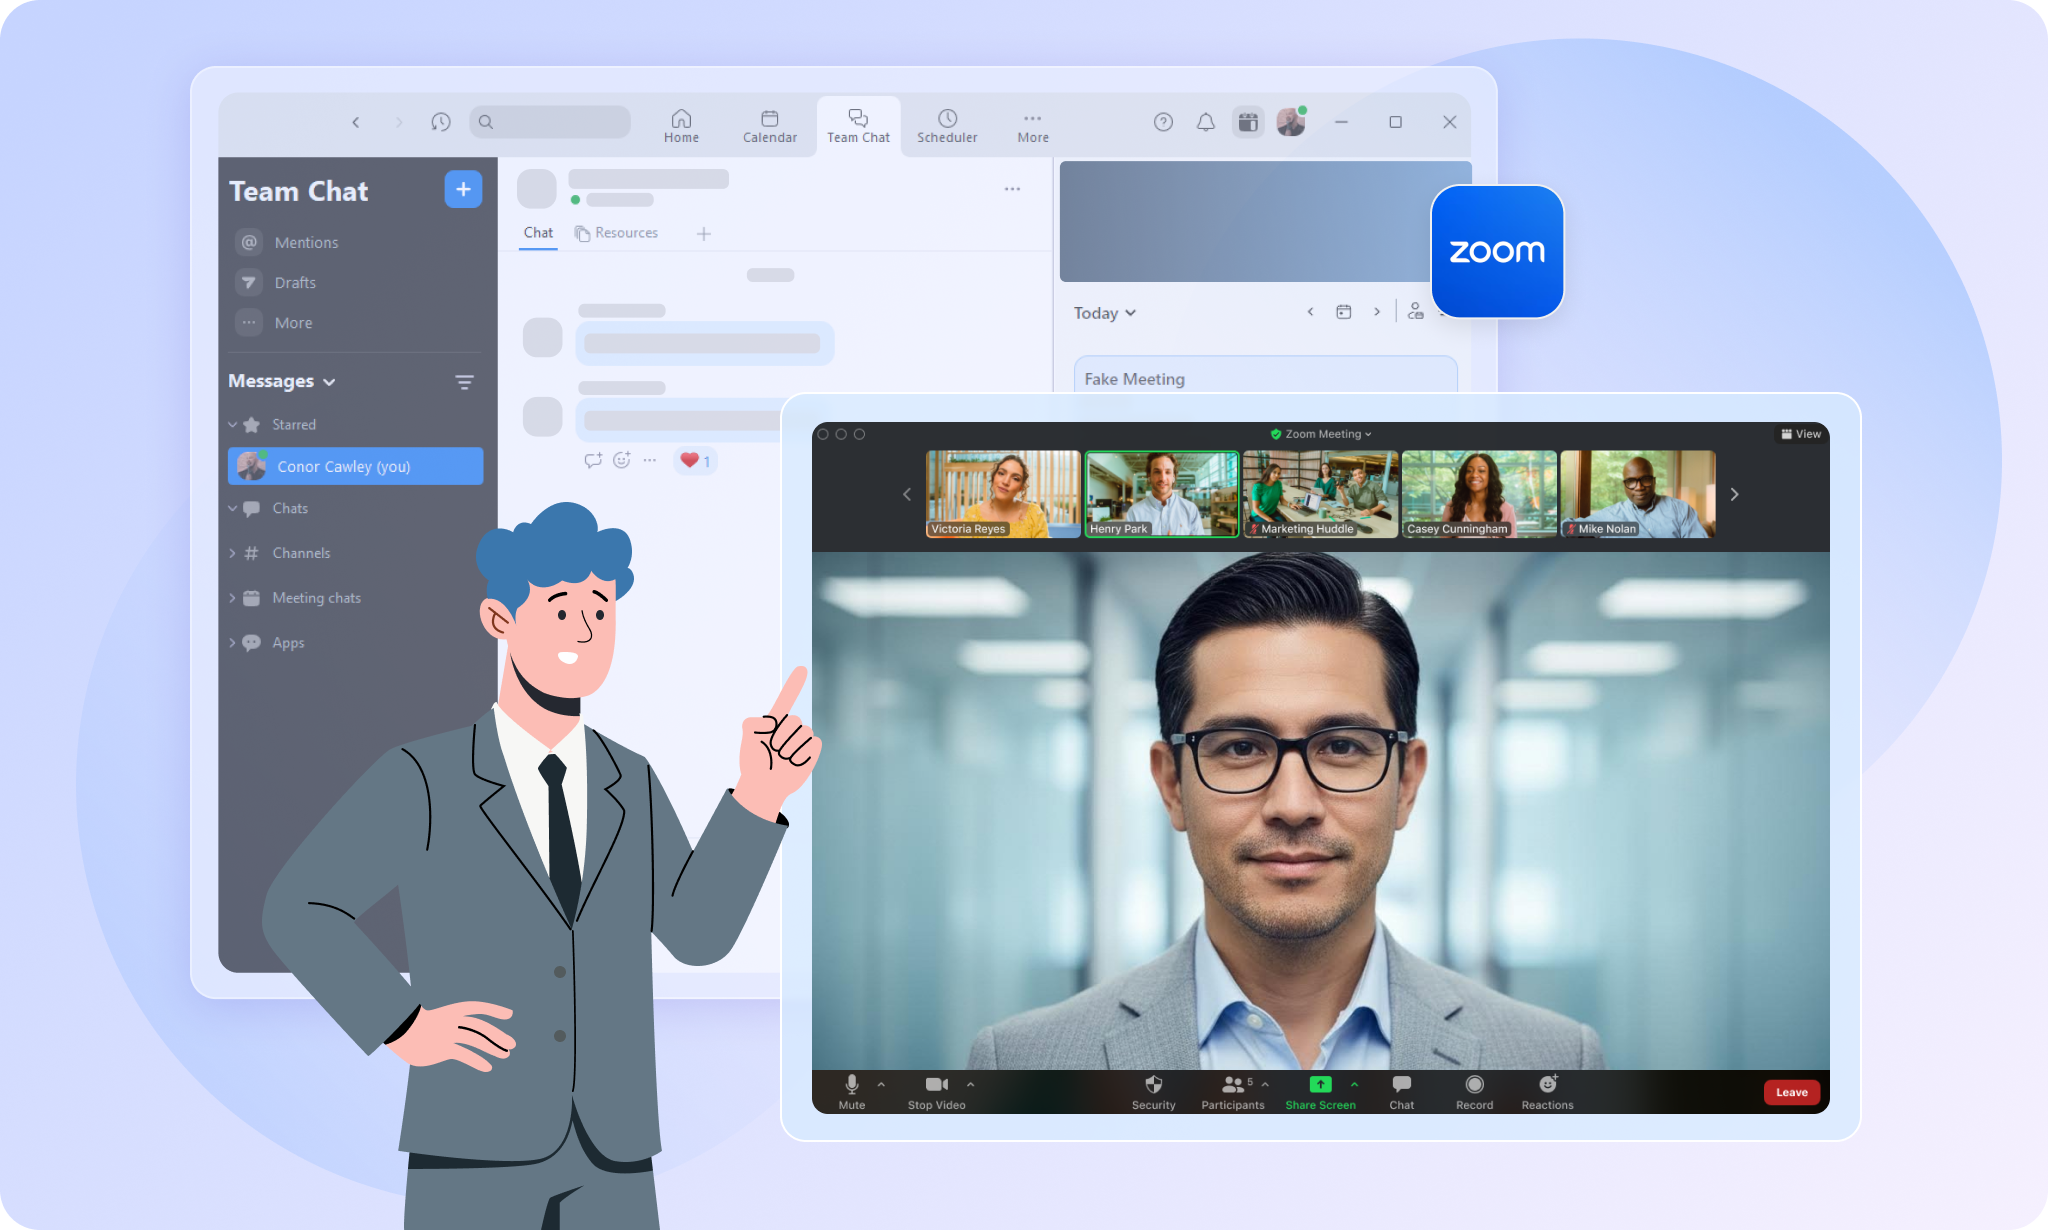
Task: Click the search field in Zoom toolbar
Action: 550,122
